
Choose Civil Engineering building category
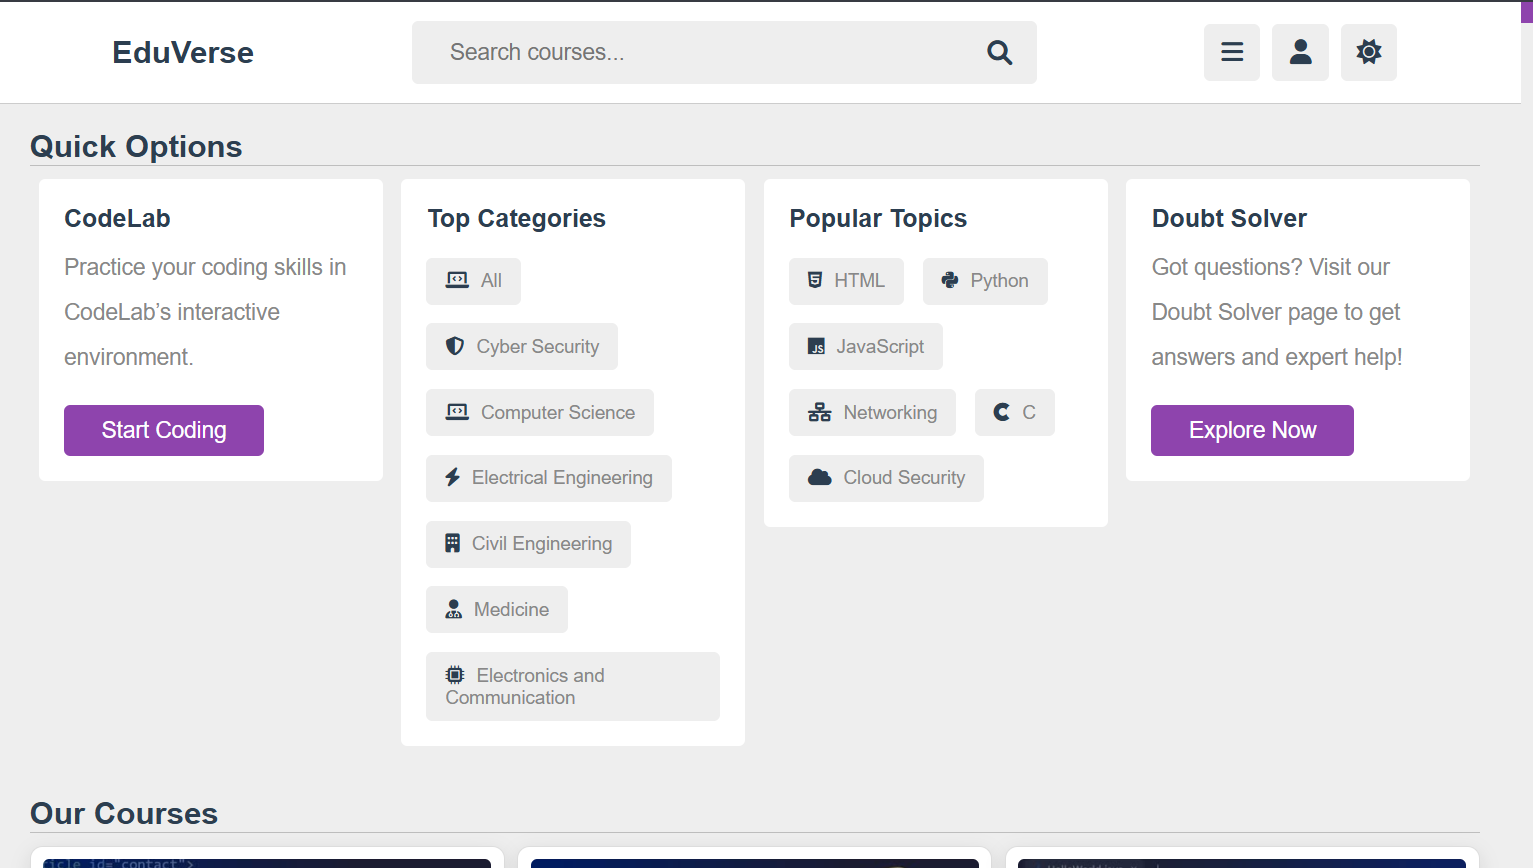[528, 544]
